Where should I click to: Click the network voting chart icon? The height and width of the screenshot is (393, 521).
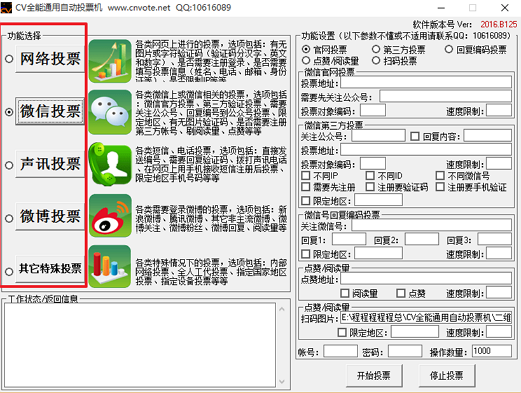coord(110,61)
